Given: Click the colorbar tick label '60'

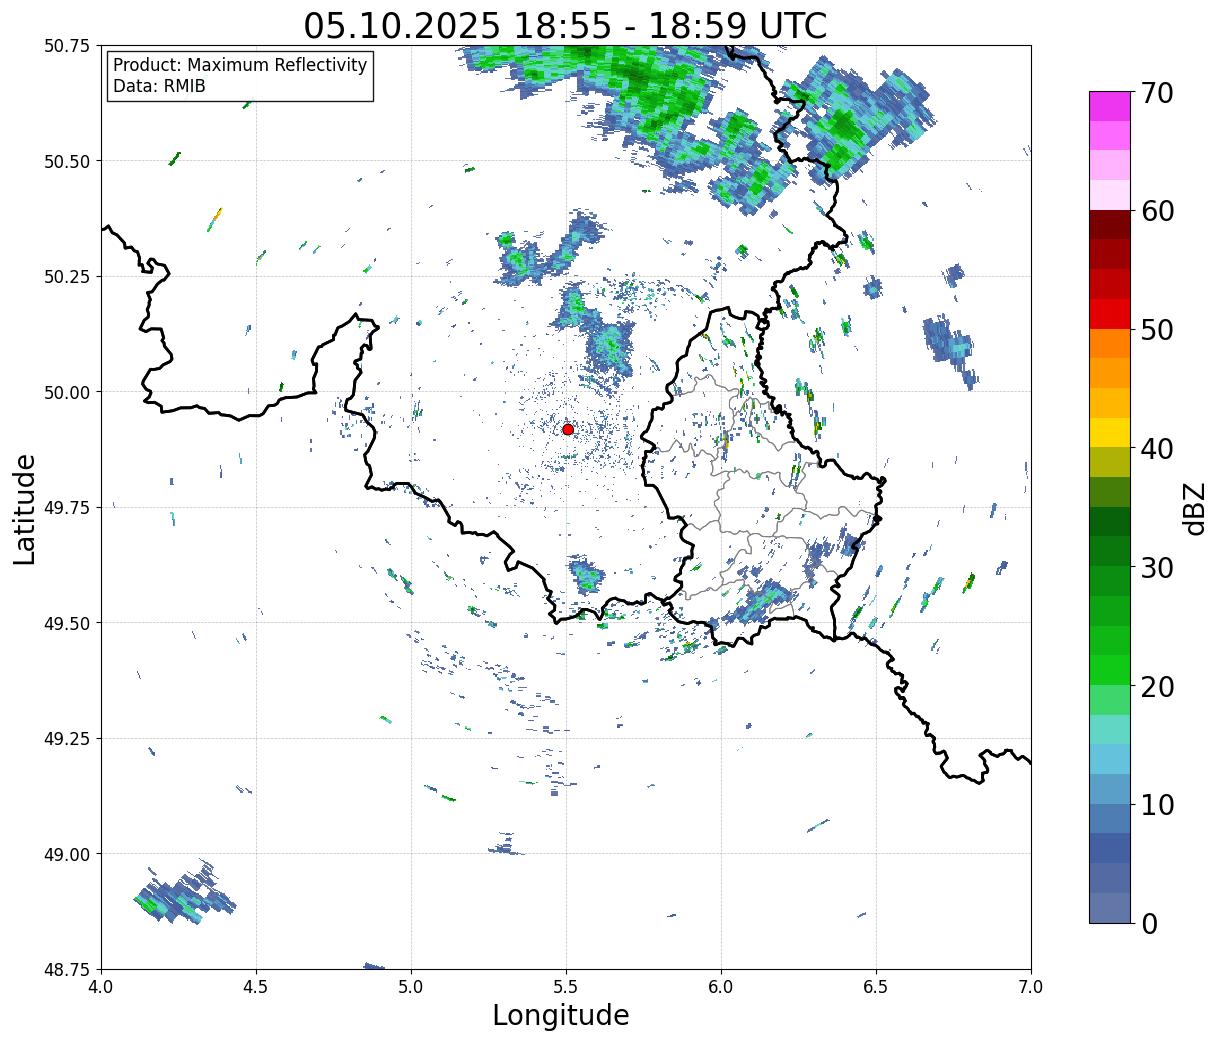Looking at the screenshot, I should click(x=1156, y=211).
